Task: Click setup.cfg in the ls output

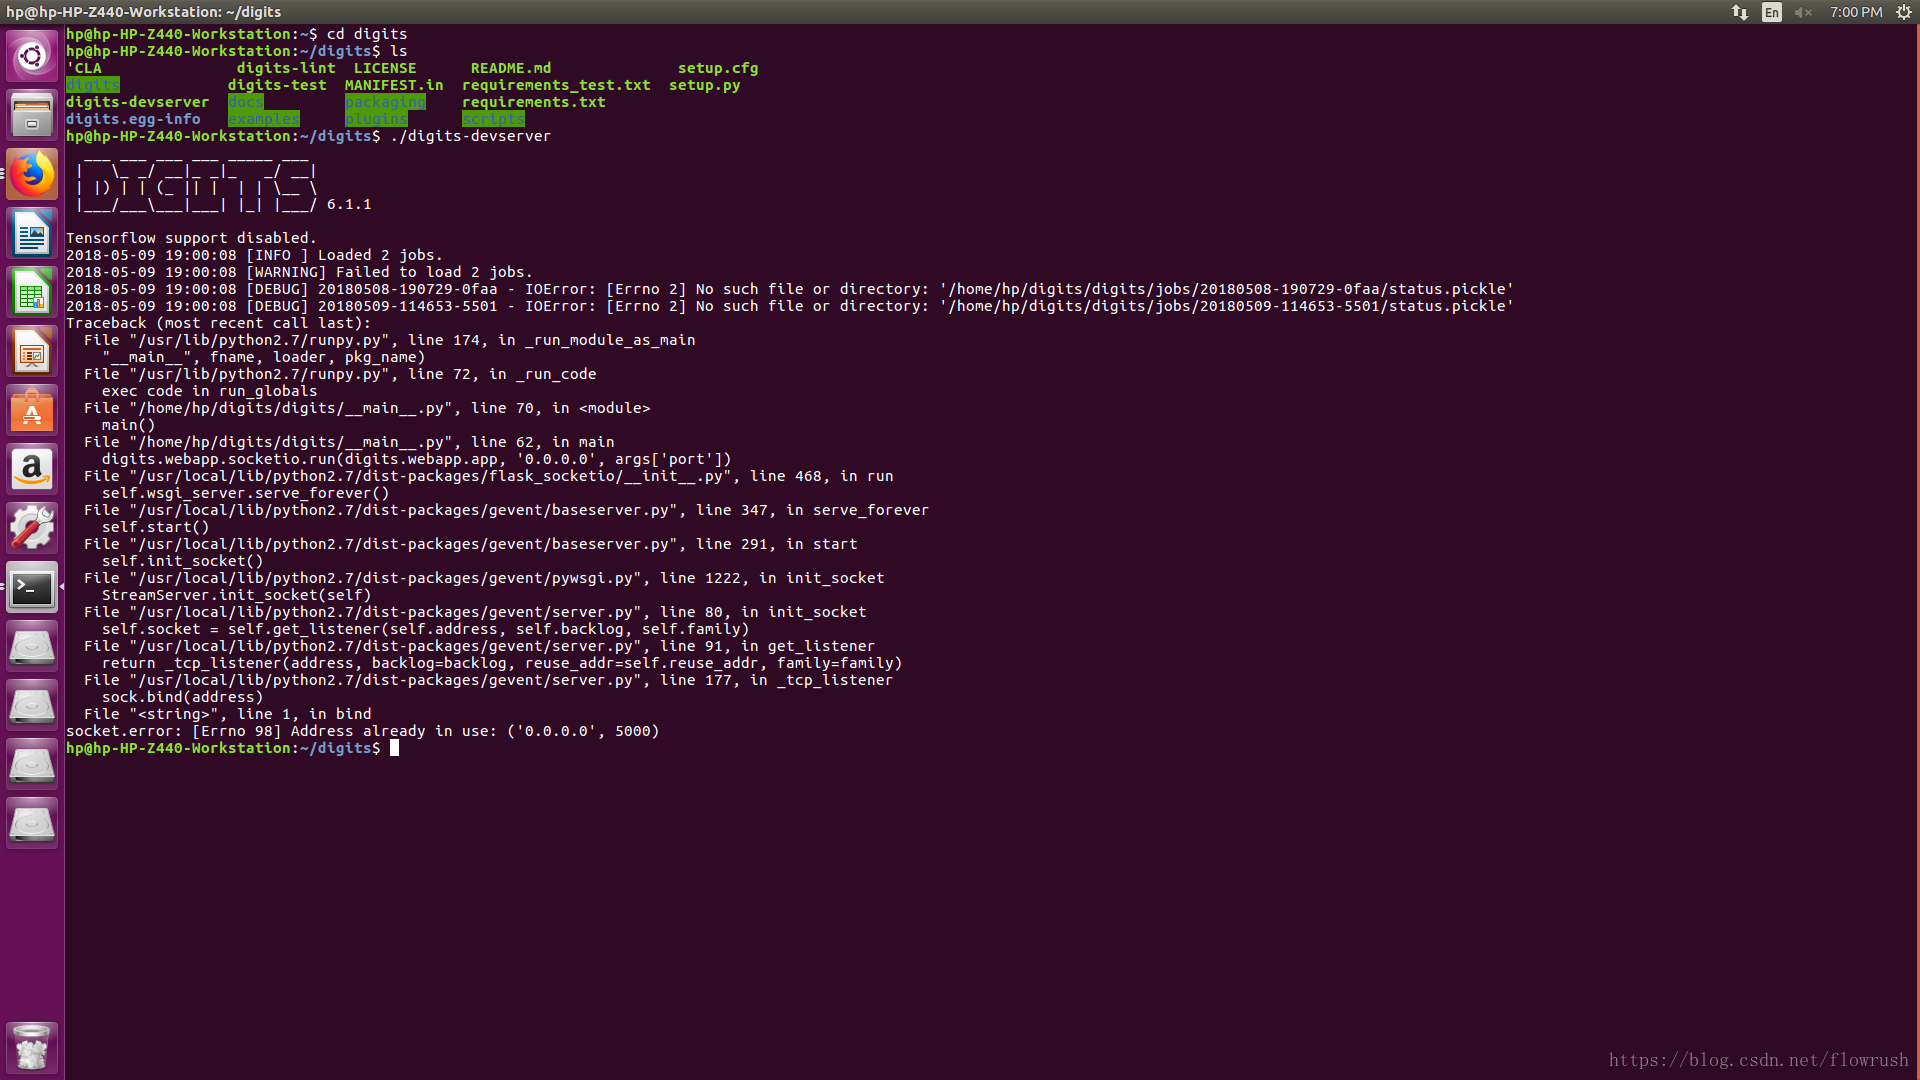Action: 718,68
